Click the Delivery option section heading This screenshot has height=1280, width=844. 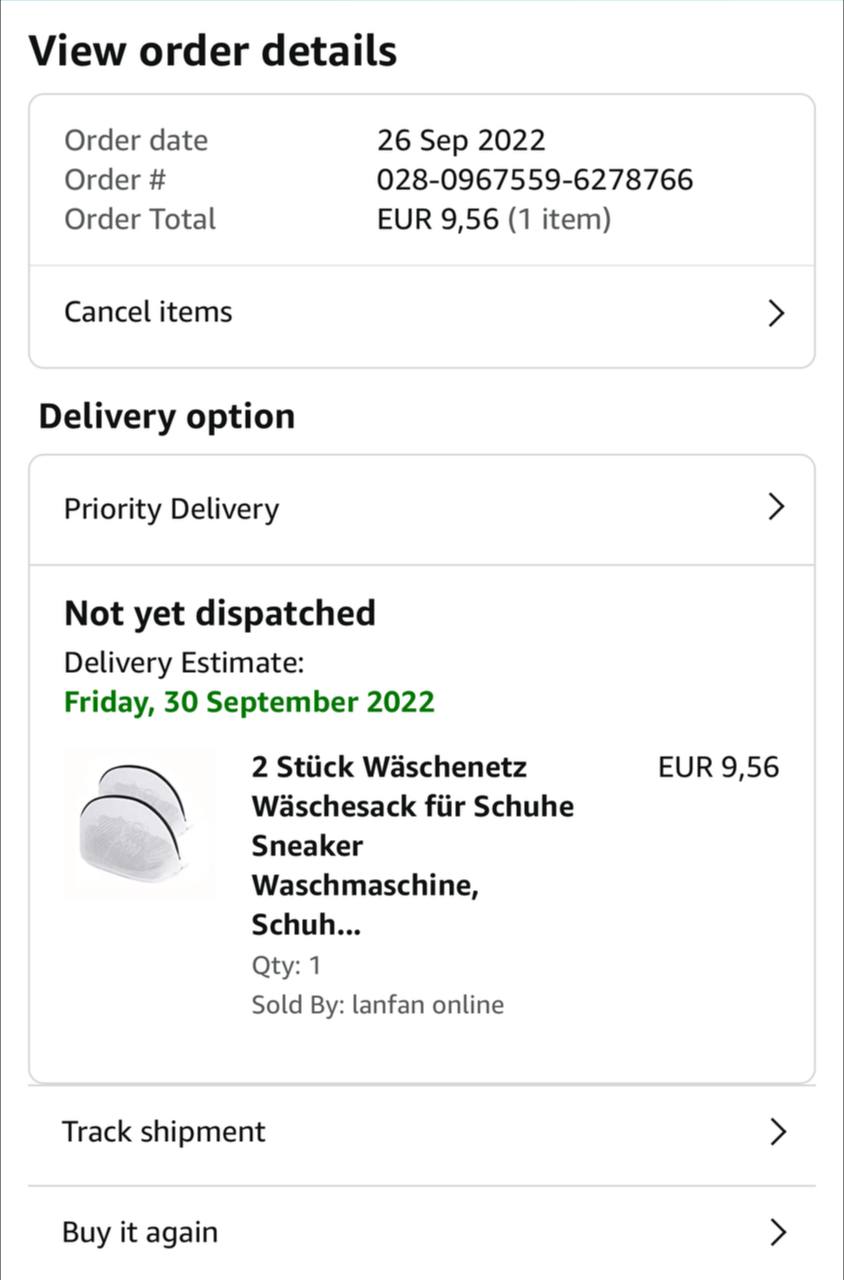coord(166,417)
